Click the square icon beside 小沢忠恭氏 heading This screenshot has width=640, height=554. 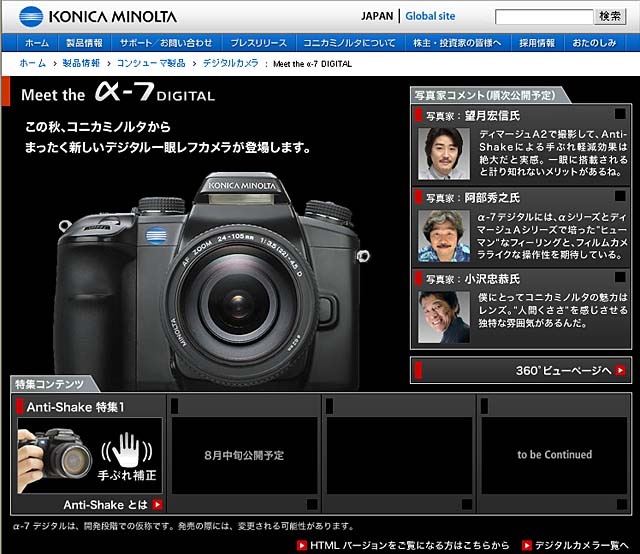point(620,277)
